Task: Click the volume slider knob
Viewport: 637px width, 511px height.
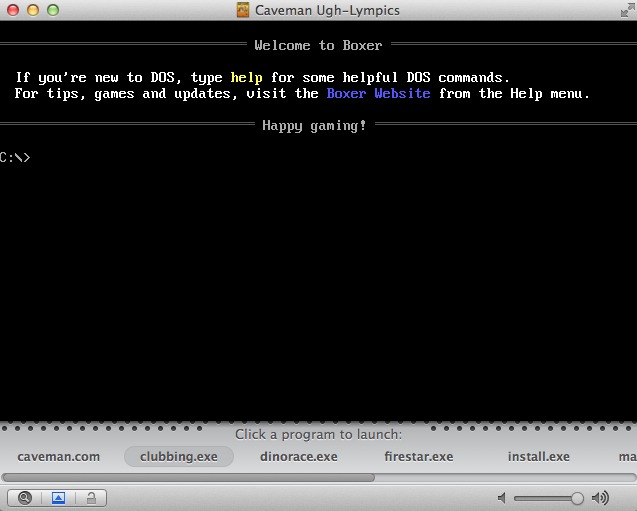Action: [x=577, y=498]
